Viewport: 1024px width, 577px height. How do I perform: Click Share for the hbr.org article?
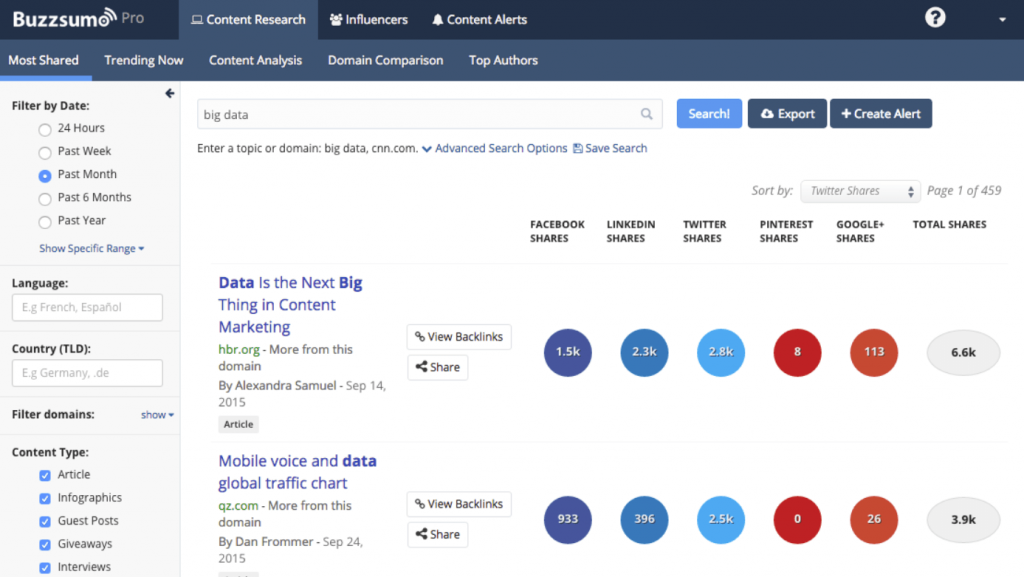(x=437, y=367)
